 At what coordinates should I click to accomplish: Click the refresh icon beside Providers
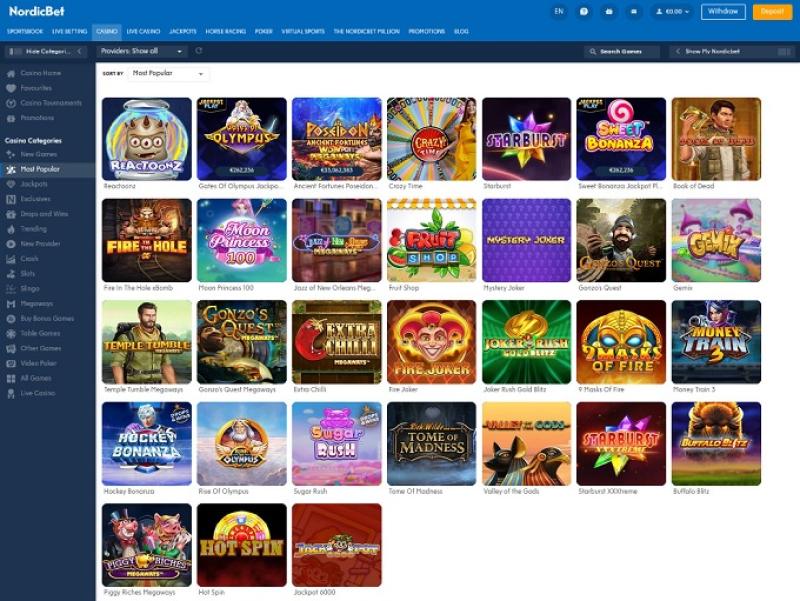(199, 51)
